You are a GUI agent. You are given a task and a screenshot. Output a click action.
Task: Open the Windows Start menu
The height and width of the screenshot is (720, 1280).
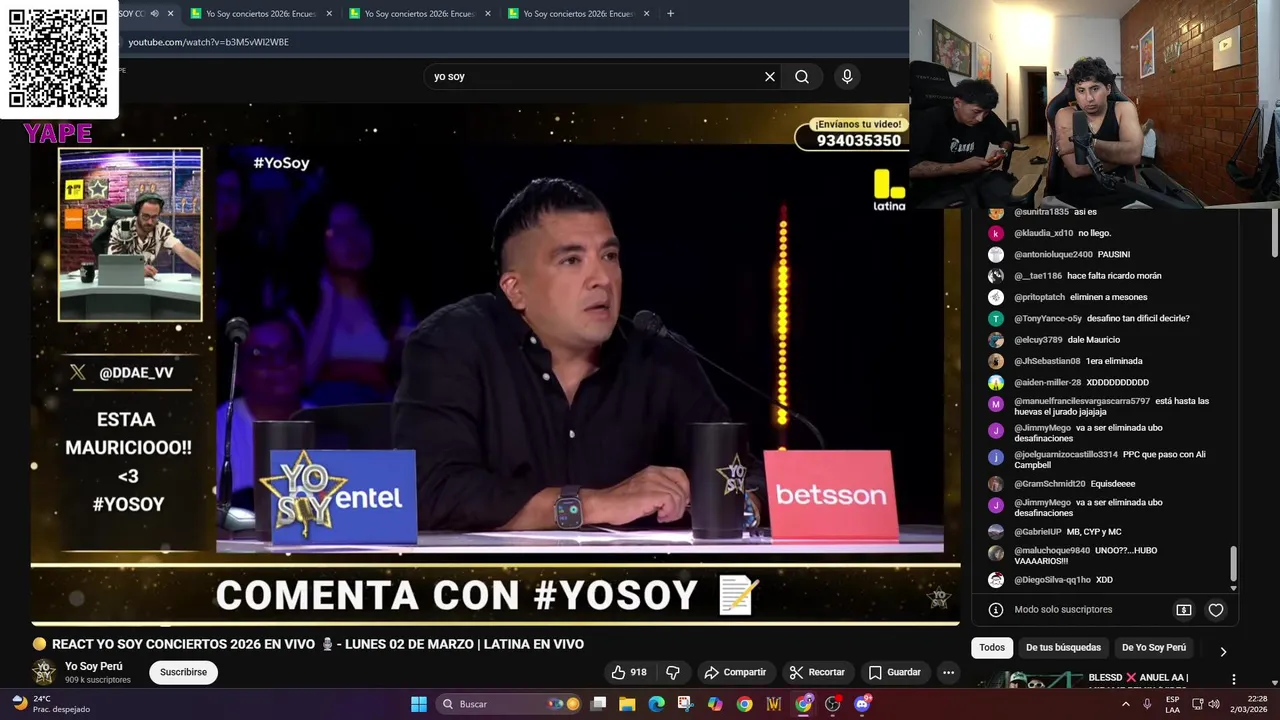click(419, 704)
